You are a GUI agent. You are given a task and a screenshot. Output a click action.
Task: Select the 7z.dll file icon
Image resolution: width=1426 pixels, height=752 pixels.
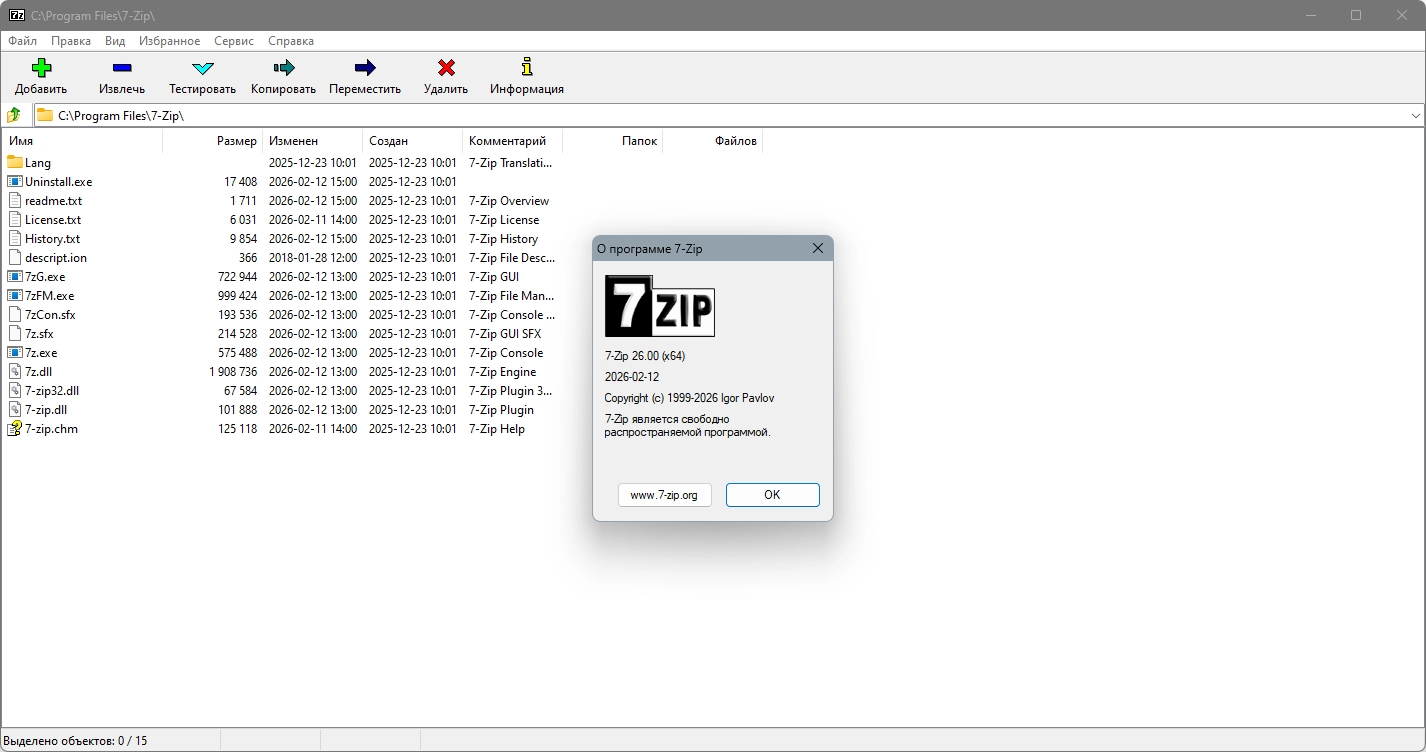pyautogui.click(x=15, y=371)
